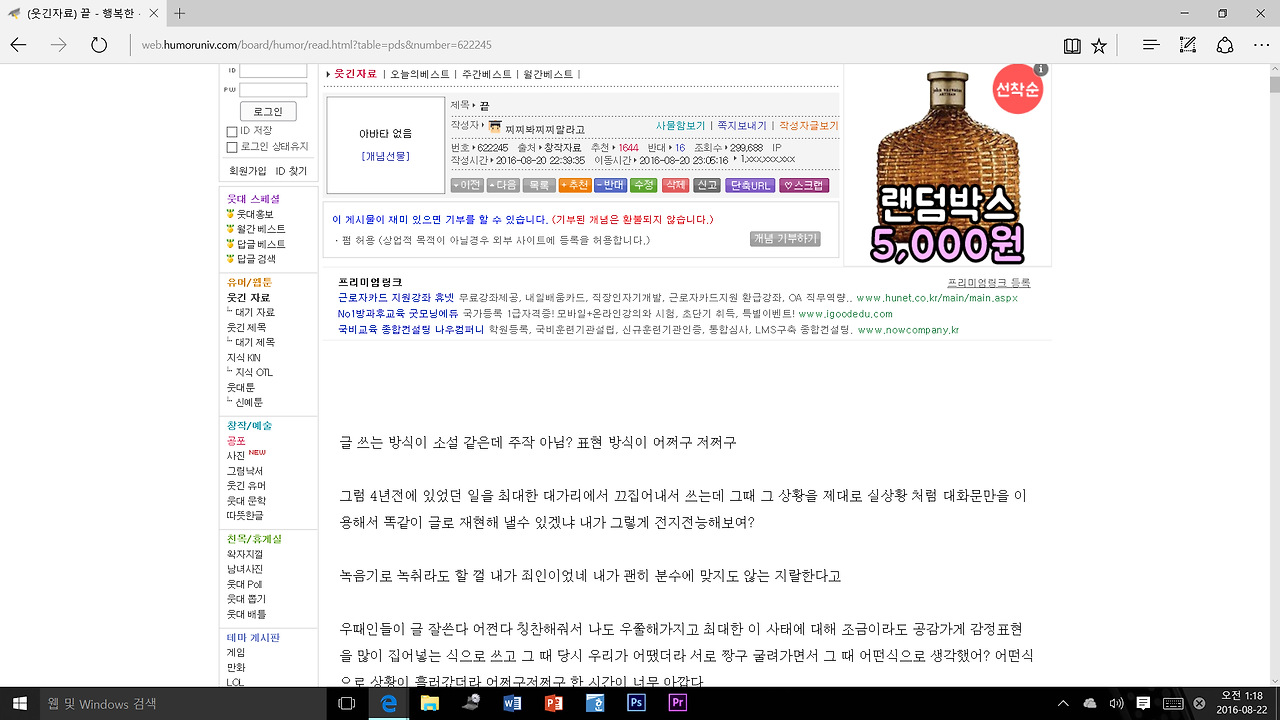Open the Edge Hub panel
This screenshot has width=1280, height=720.
(x=1150, y=44)
